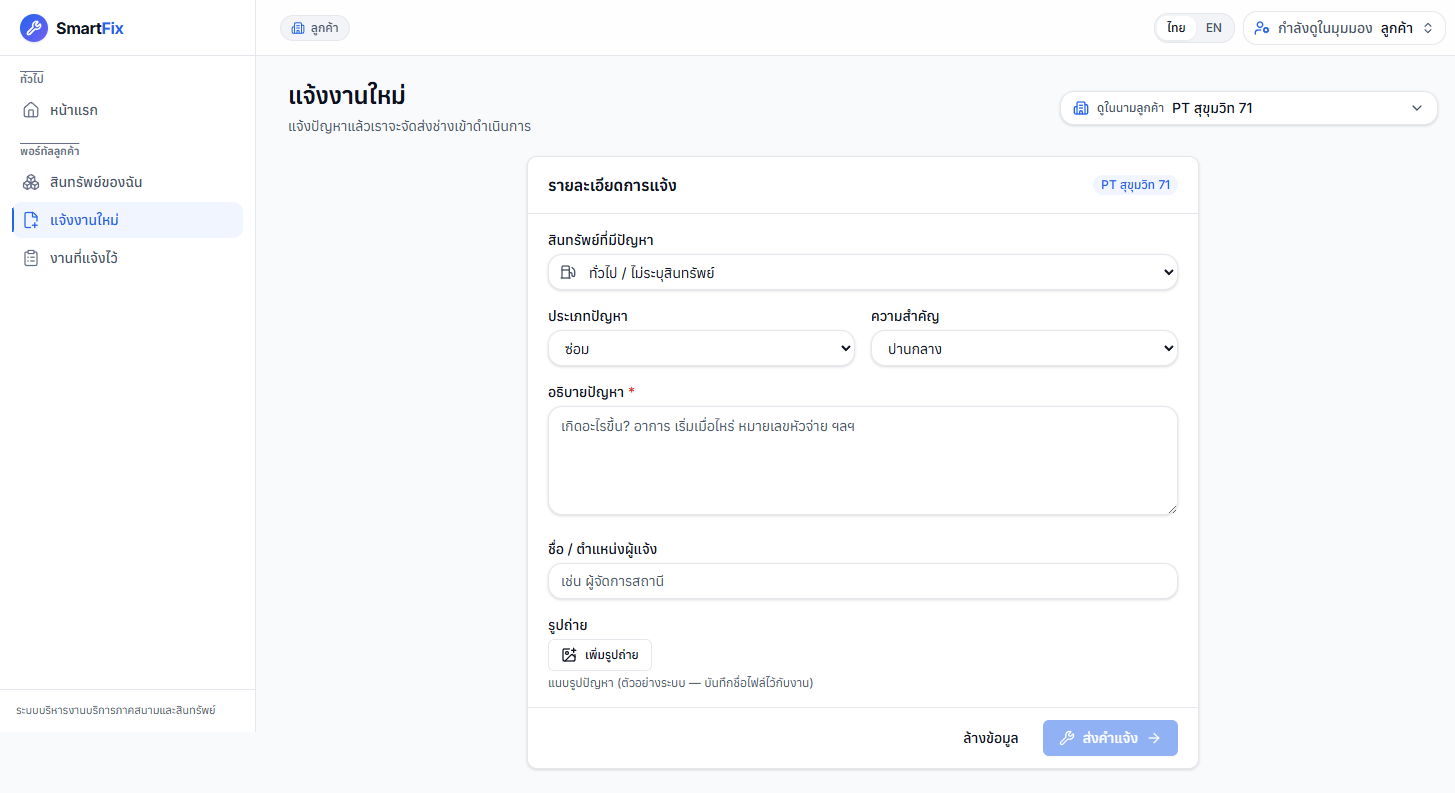
Task: Click the new-document icon beside แจ้งงานใหม่
Action: click(31, 220)
